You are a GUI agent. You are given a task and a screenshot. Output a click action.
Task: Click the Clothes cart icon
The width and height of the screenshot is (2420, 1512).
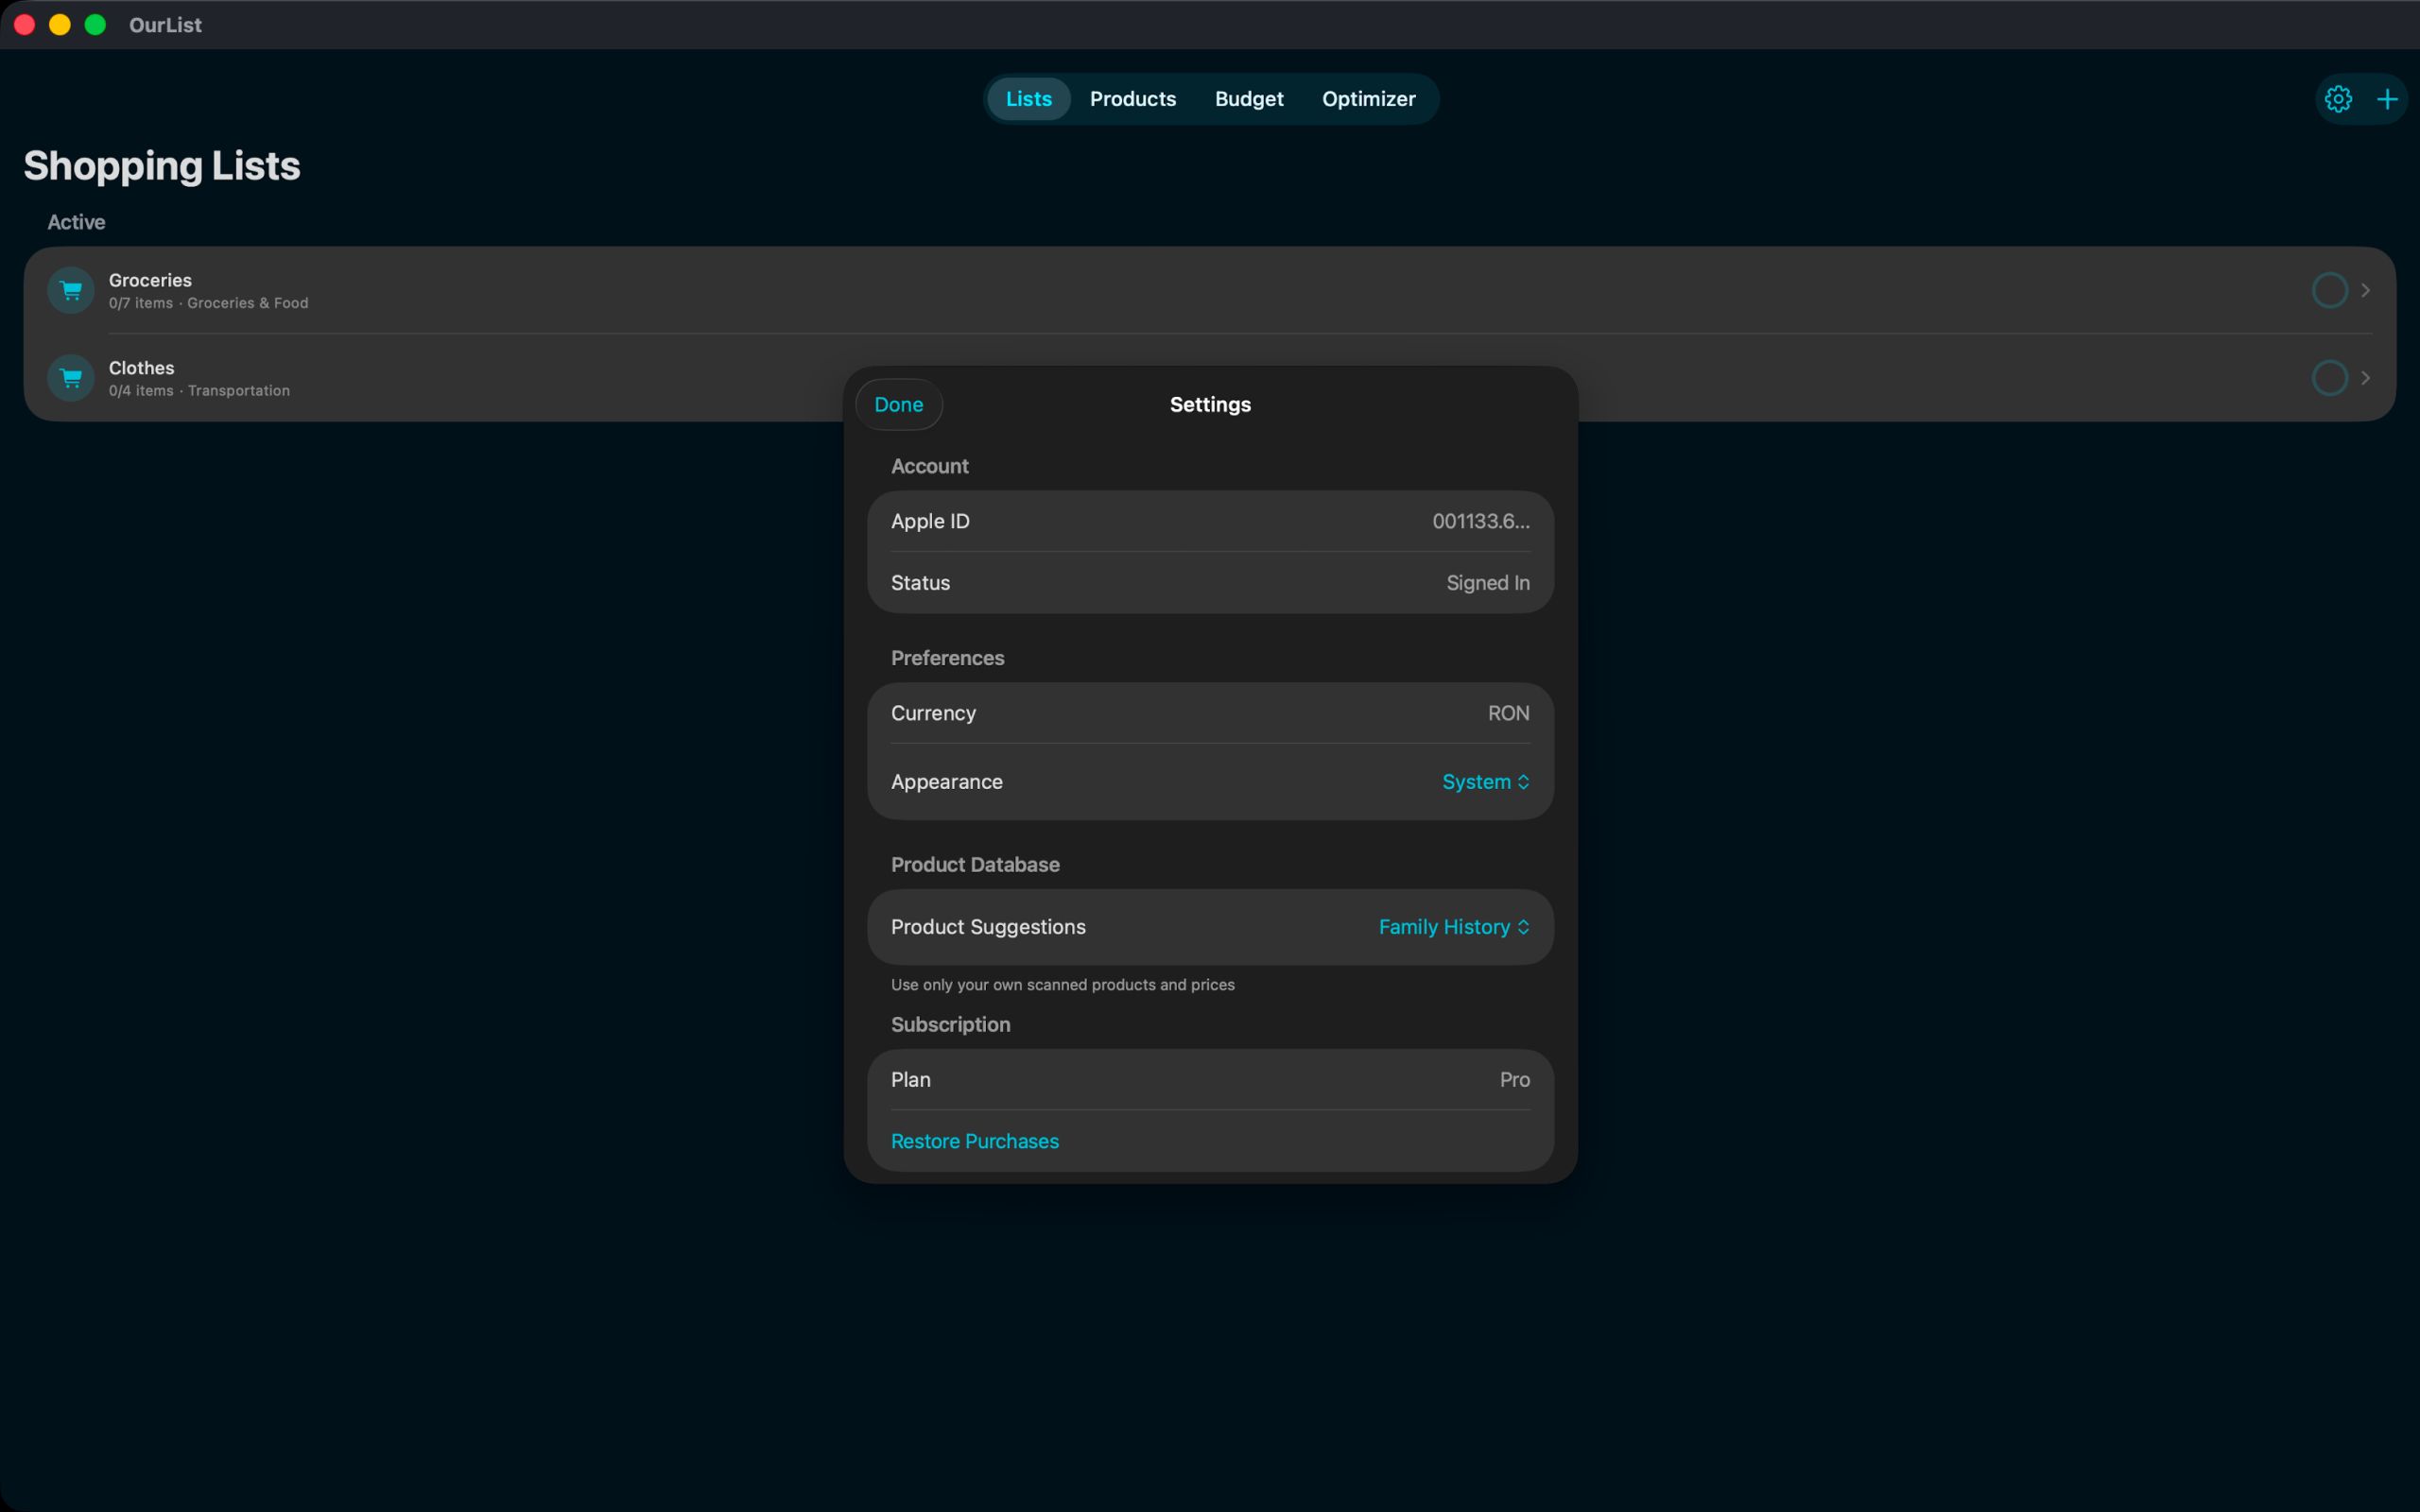(71, 378)
